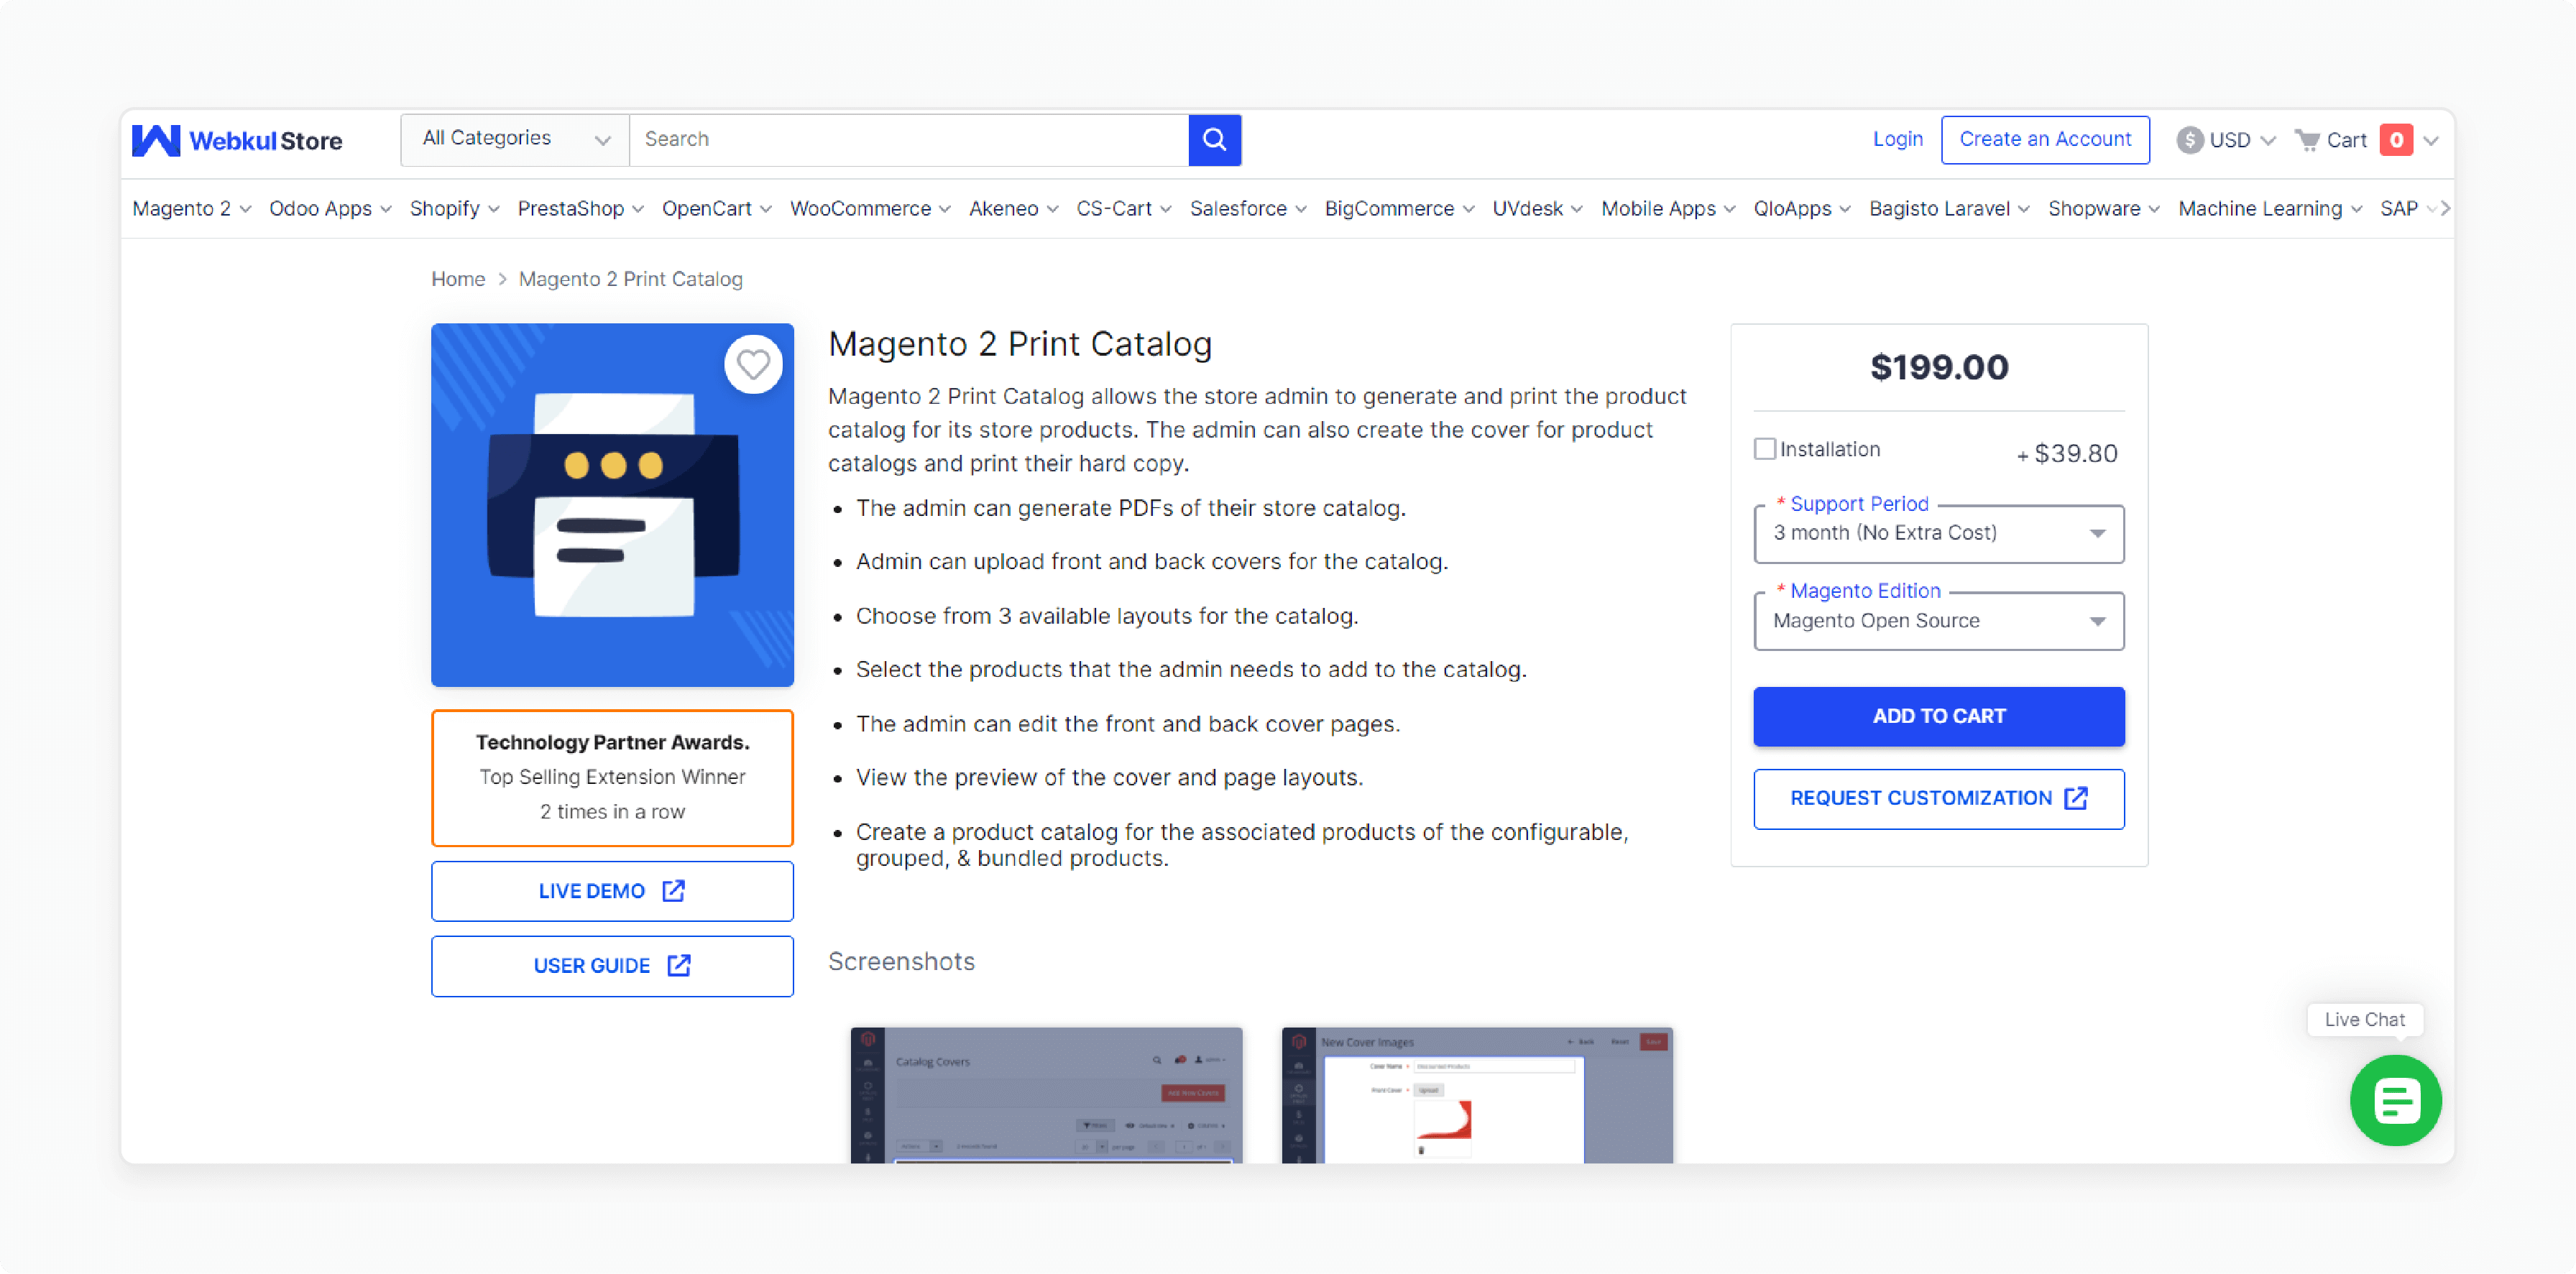Image resolution: width=2576 pixels, height=1274 pixels.
Task: Click the search magnifier icon
Action: pos(1215,138)
